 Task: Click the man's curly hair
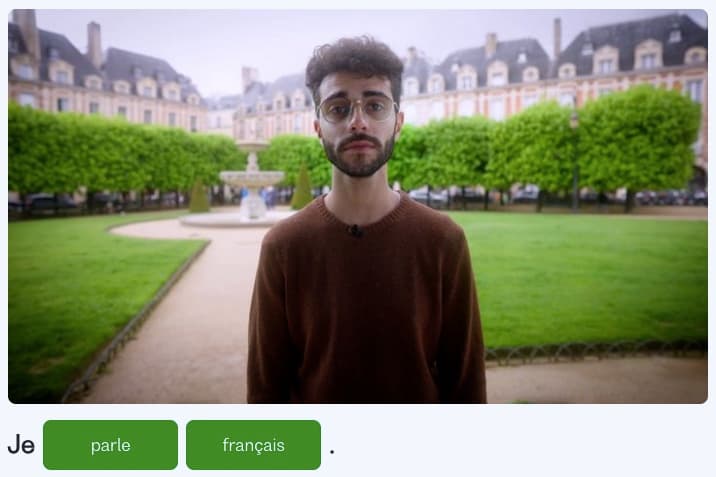tap(354, 62)
